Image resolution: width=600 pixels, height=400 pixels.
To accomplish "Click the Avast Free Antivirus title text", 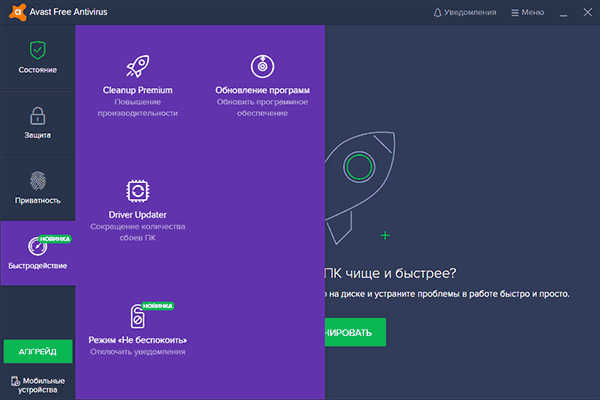I will (x=68, y=12).
